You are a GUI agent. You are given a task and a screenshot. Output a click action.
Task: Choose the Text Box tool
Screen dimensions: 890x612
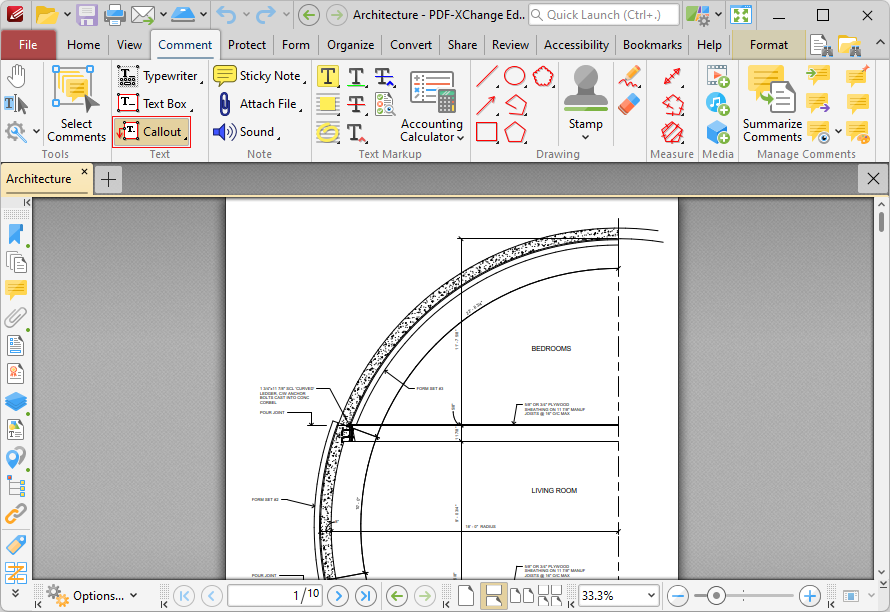[154, 104]
